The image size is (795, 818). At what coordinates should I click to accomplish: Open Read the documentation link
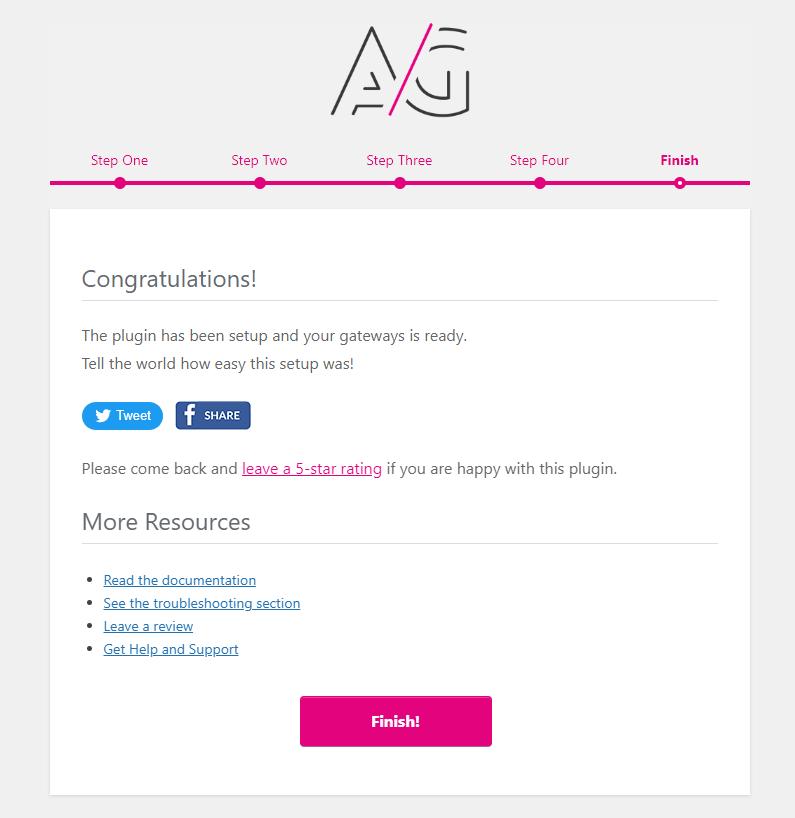(x=179, y=580)
